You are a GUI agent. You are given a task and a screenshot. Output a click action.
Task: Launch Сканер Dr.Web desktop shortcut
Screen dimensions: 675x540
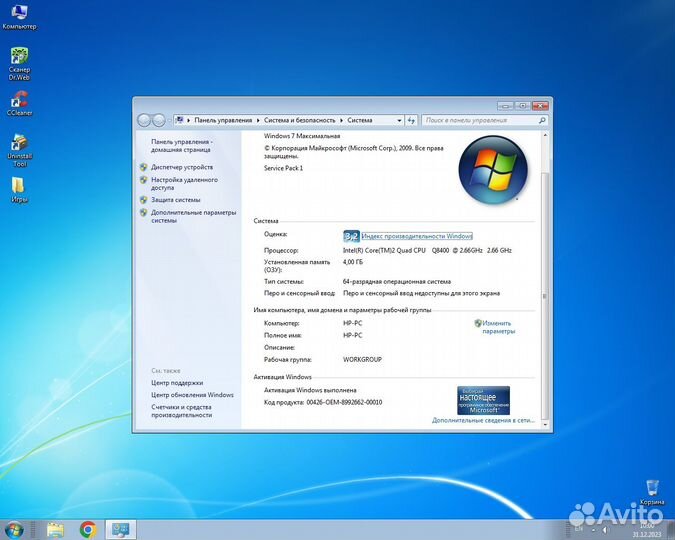19,64
